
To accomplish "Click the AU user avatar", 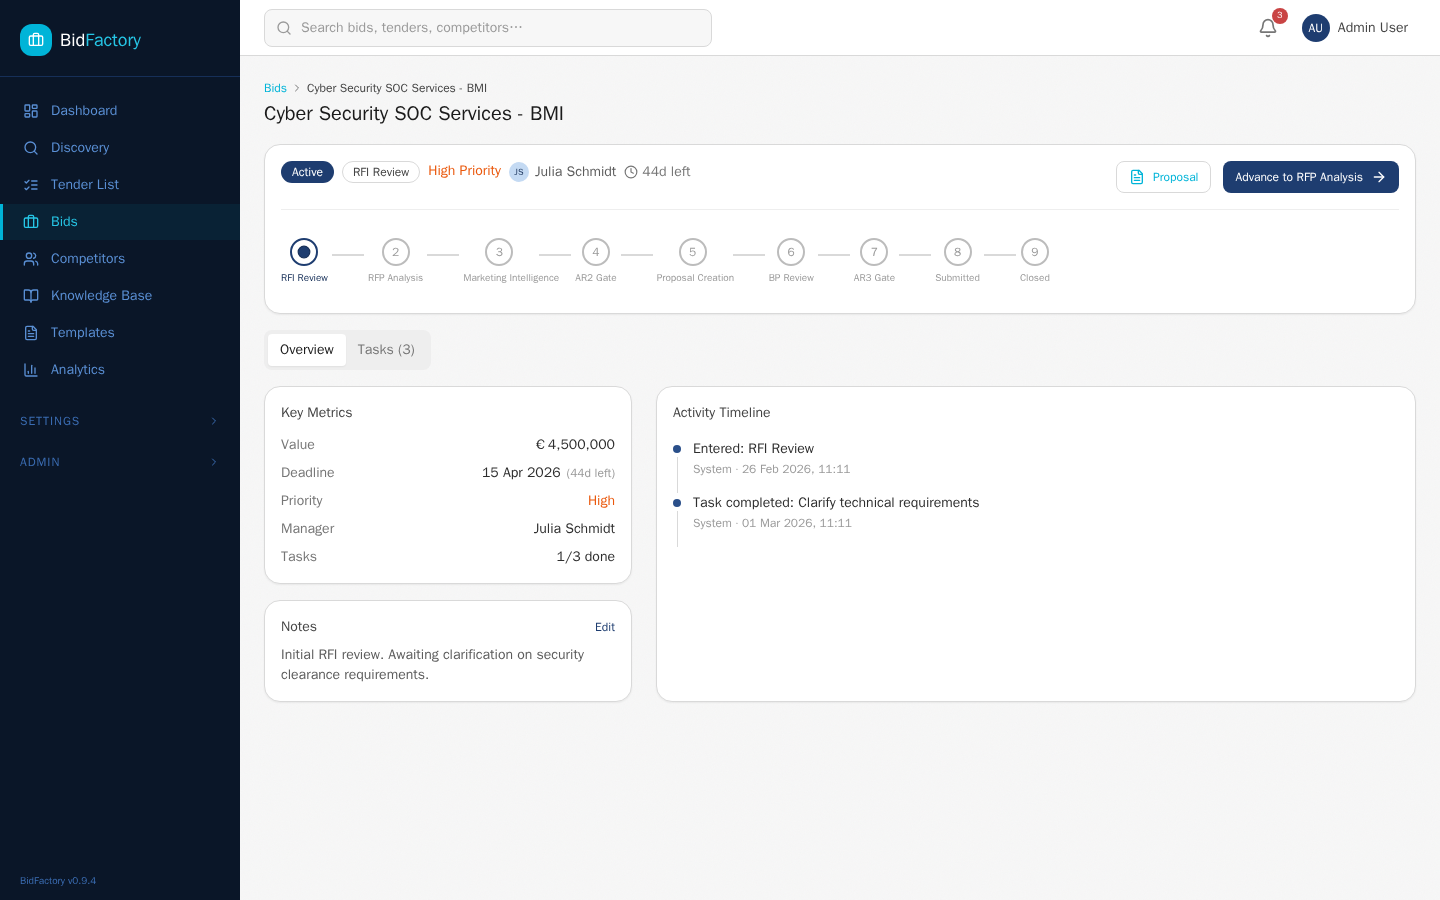I will (1316, 28).
